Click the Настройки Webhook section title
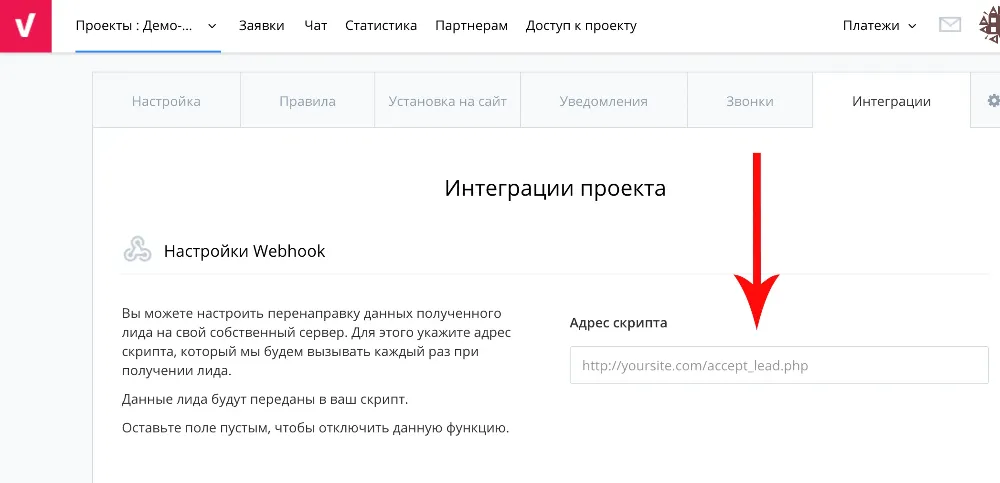Screen dimensions: 1000x483 coord(245,251)
